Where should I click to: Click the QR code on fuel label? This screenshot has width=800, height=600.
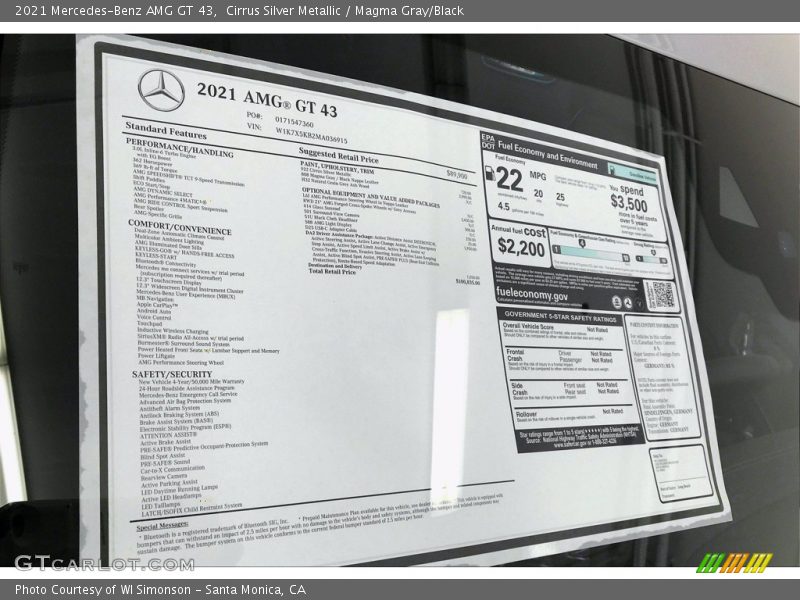pos(663,294)
